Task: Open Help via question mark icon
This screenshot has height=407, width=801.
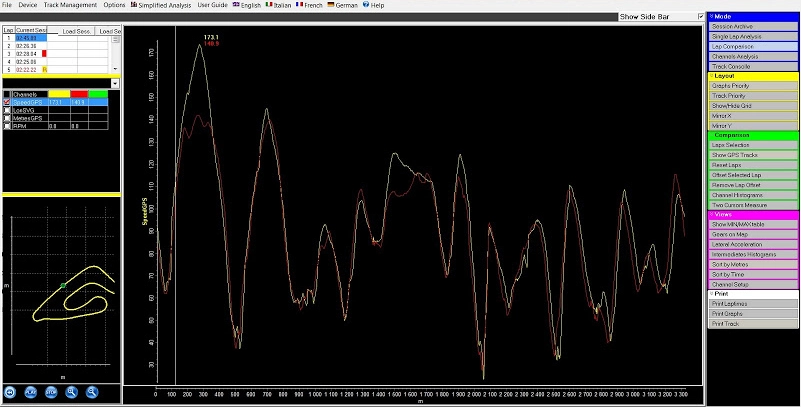Action: (x=366, y=5)
